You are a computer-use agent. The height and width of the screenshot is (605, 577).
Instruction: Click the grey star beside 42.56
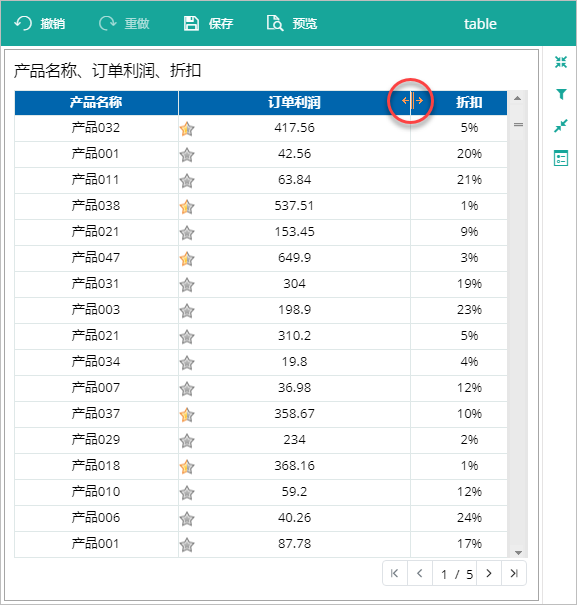[187, 155]
